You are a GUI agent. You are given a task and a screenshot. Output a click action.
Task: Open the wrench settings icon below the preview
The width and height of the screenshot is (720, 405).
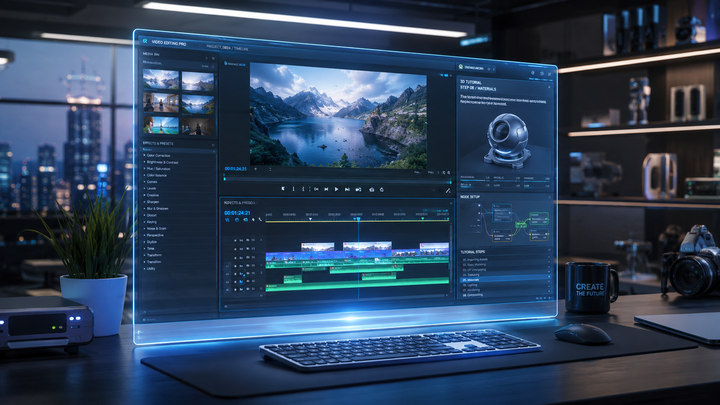click(x=448, y=191)
